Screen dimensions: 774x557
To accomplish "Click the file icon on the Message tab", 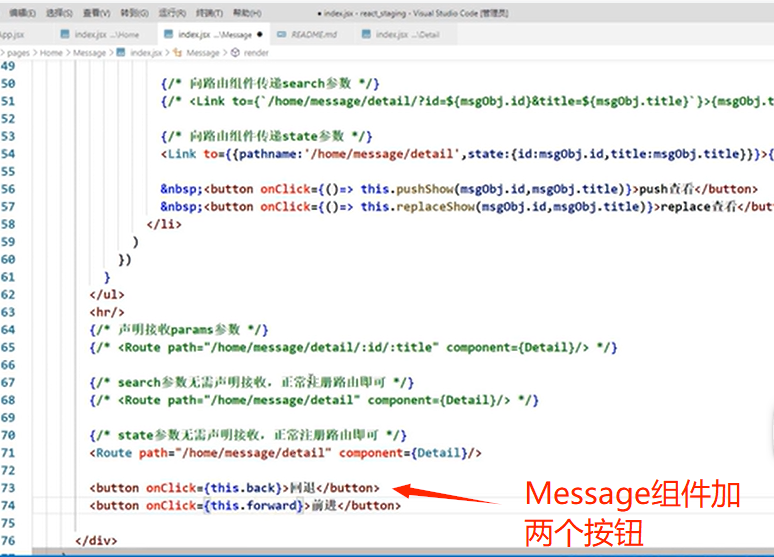I will click(x=169, y=34).
